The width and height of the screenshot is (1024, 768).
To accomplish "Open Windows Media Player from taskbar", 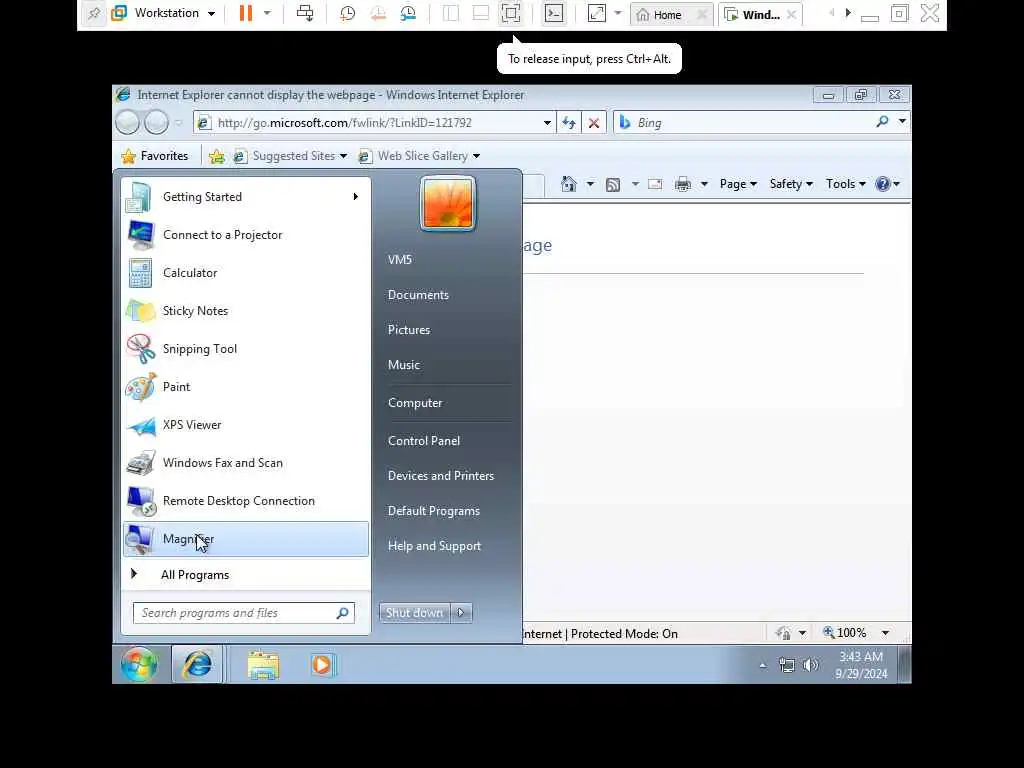I will click(x=322, y=665).
